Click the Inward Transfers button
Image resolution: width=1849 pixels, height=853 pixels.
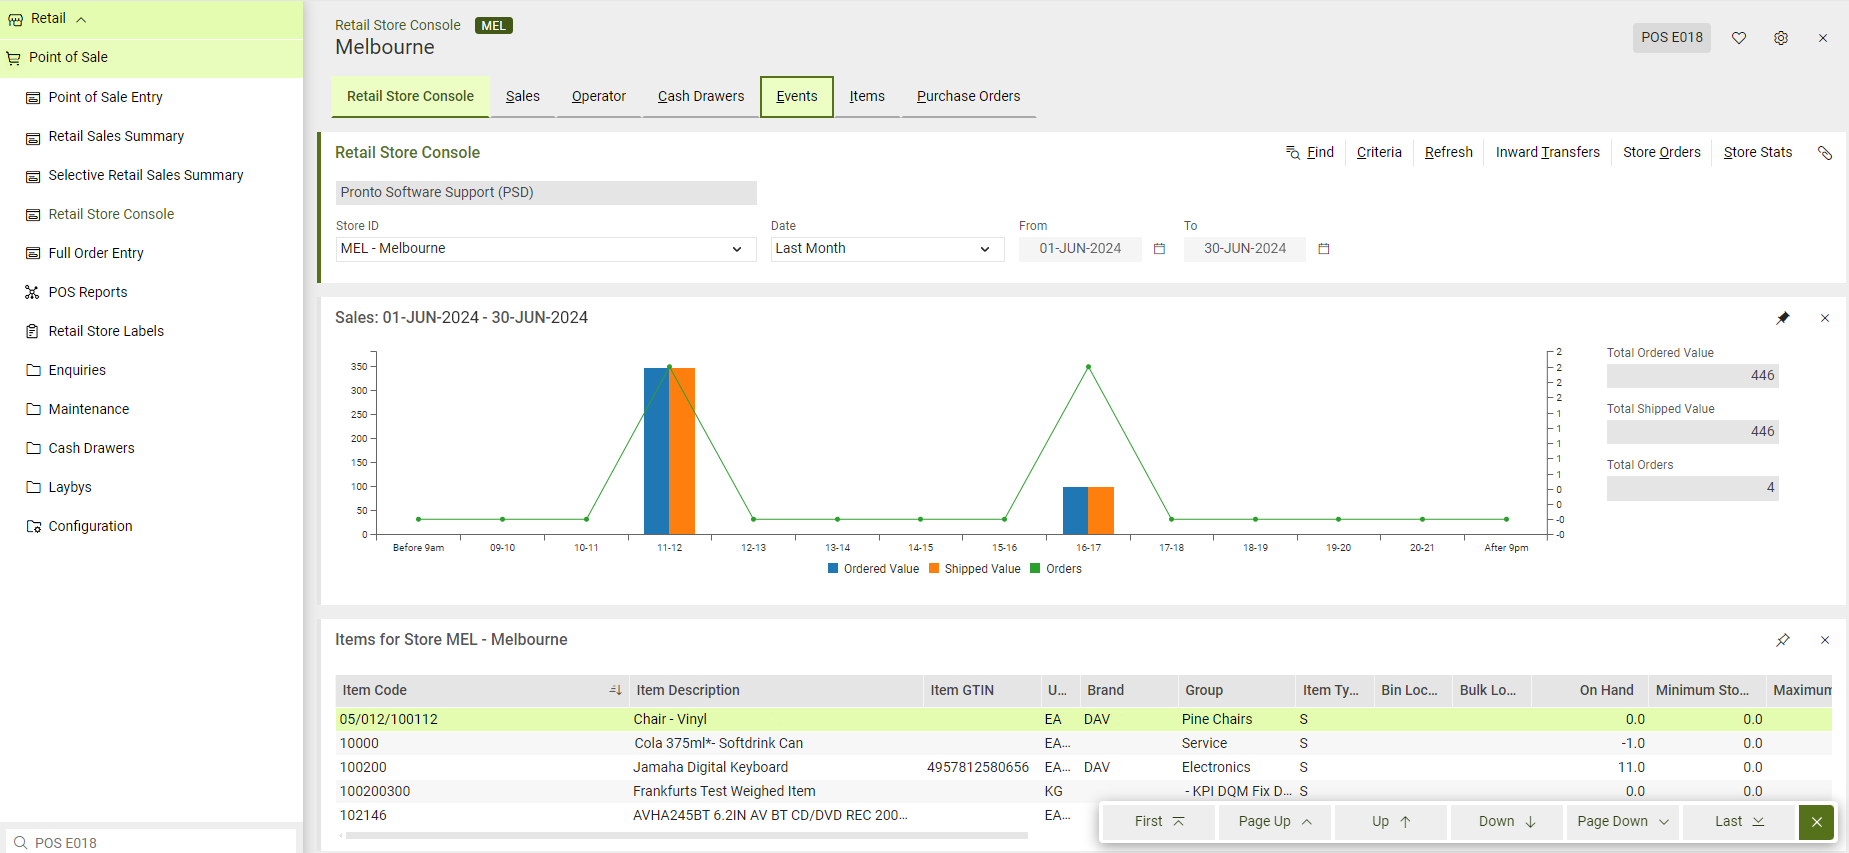[x=1547, y=152]
